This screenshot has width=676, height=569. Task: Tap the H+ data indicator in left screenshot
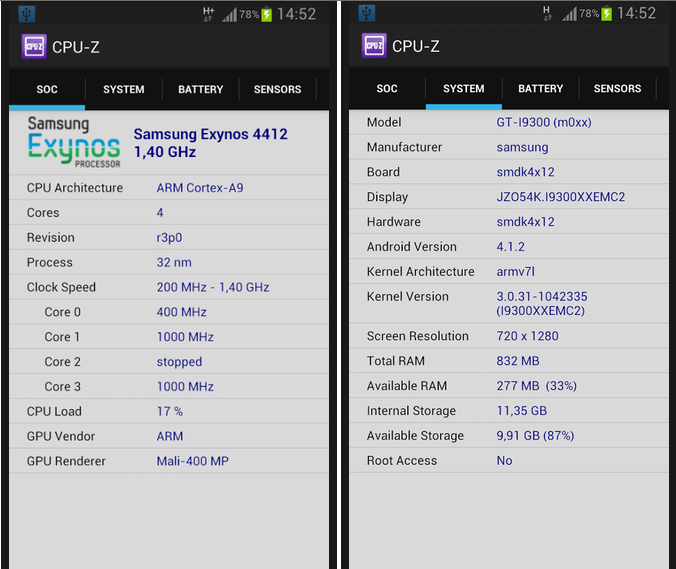coord(209,14)
